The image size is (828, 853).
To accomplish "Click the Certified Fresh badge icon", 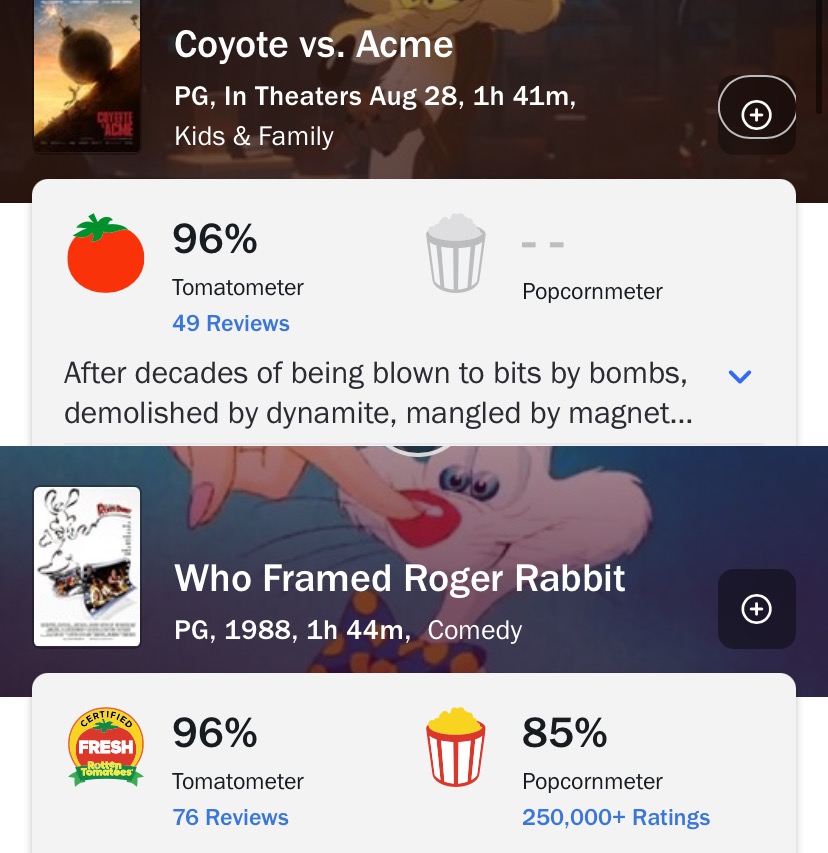I will pos(106,747).
